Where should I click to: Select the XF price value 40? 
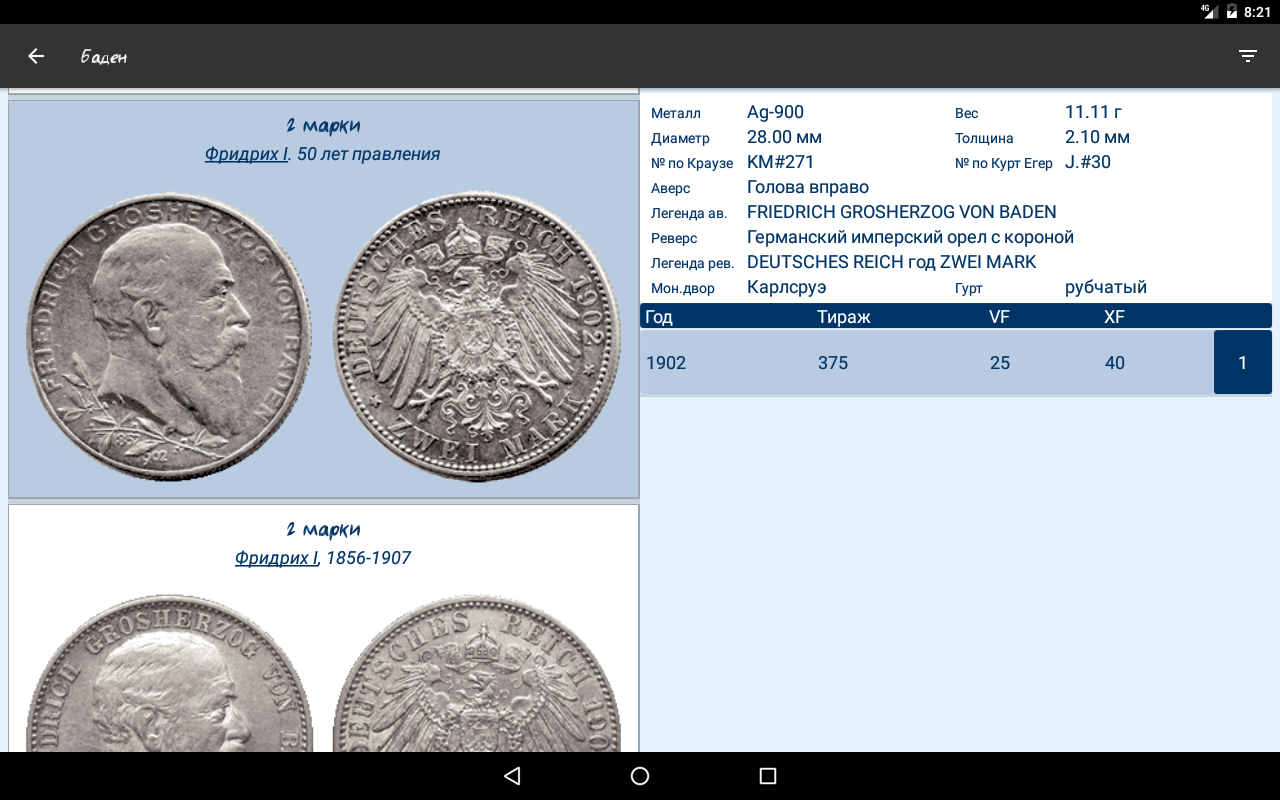(1115, 363)
